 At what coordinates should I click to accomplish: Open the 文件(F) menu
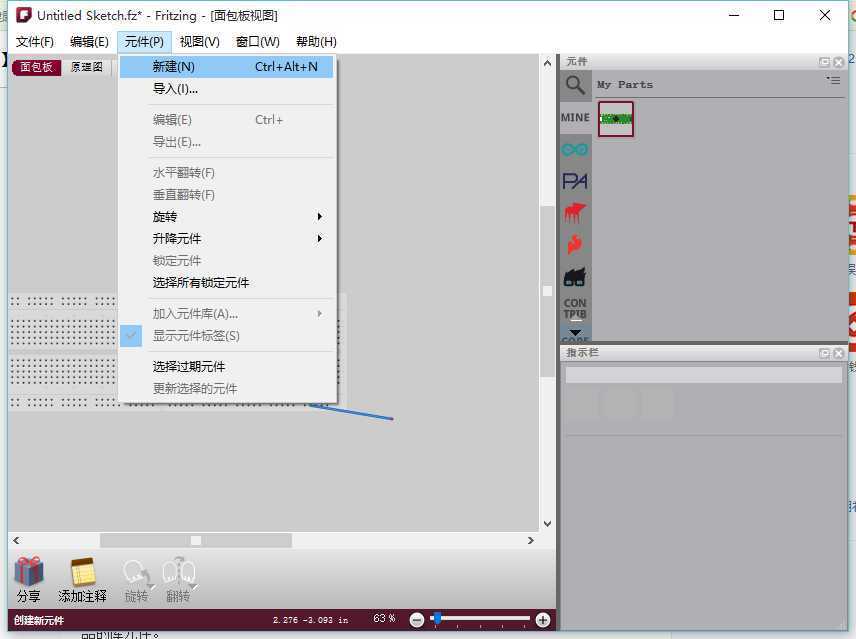click(35, 42)
